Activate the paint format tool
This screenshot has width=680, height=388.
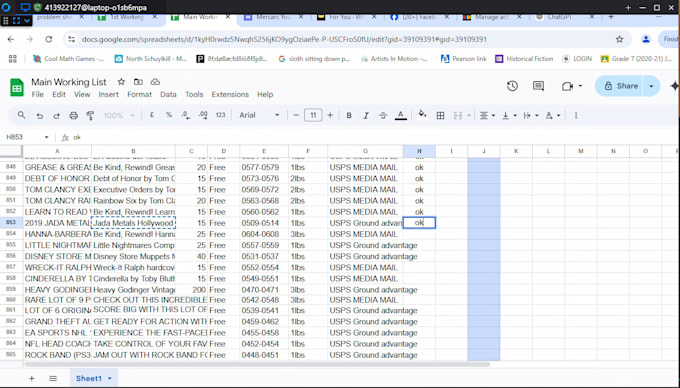[90, 115]
